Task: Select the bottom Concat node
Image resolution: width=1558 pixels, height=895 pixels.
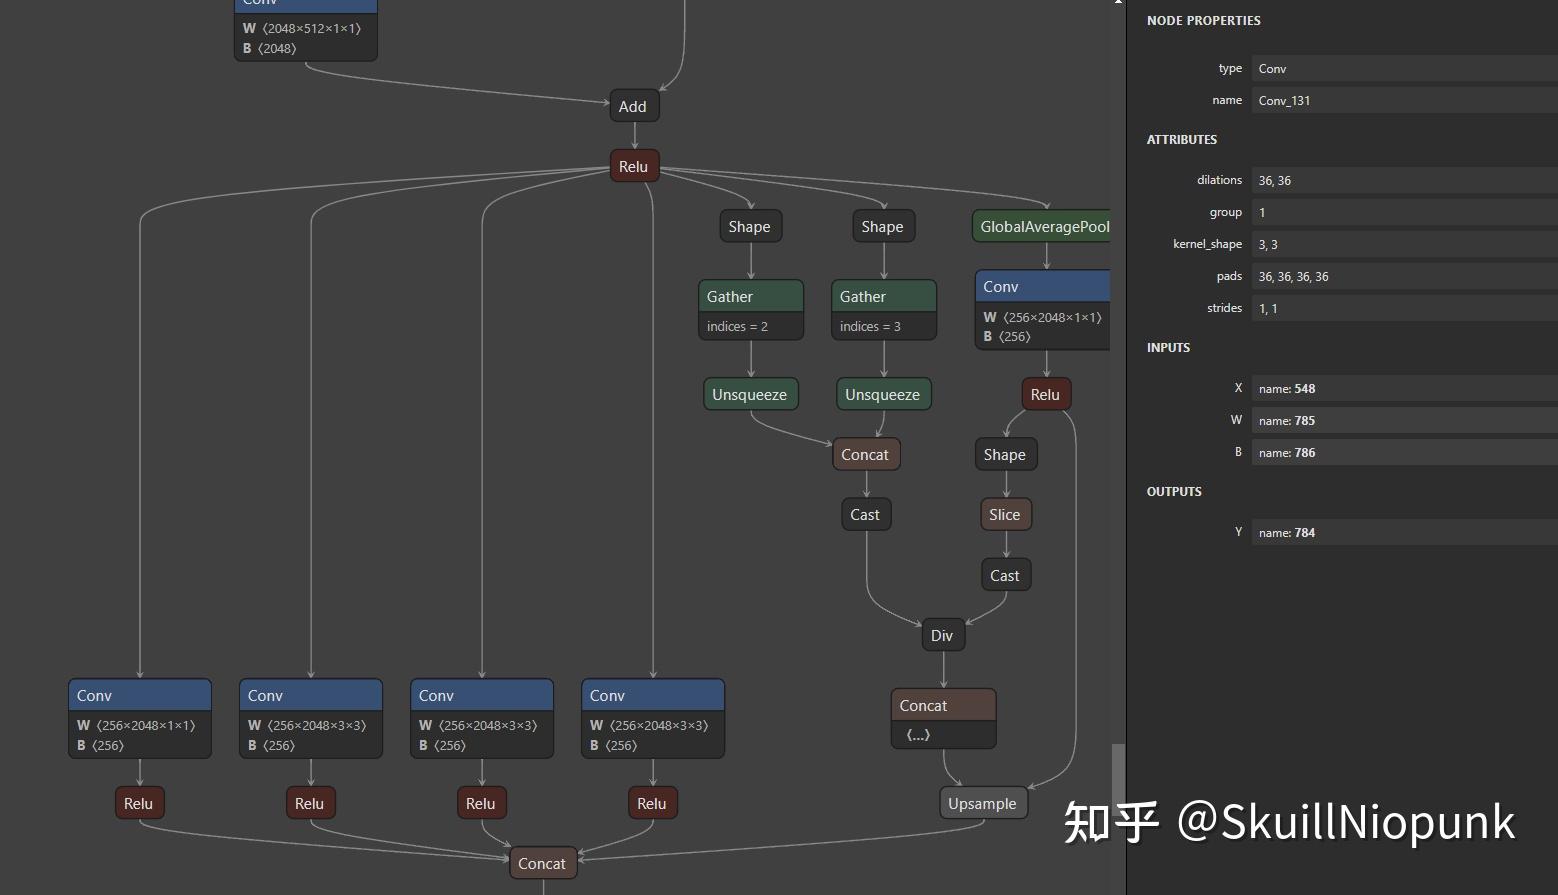Action: (542, 862)
